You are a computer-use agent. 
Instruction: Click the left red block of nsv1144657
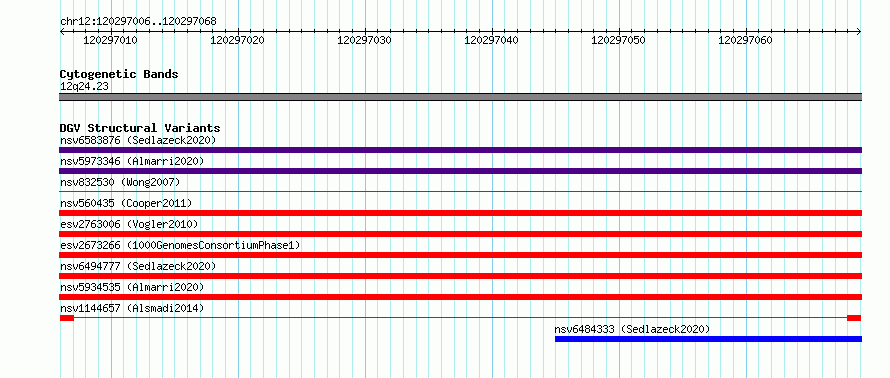pos(67,318)
